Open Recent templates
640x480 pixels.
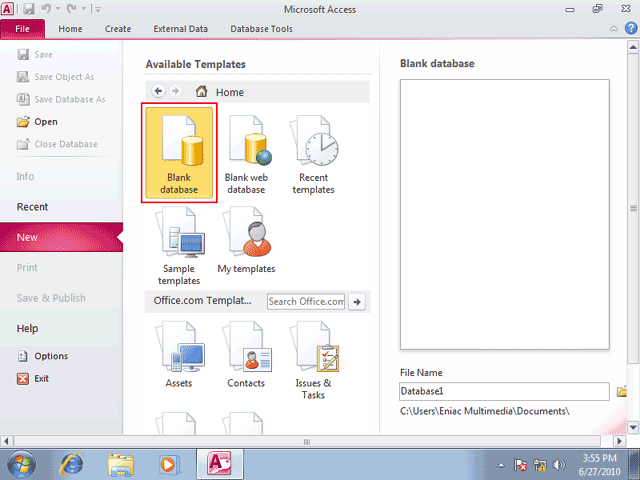(313, 153)
